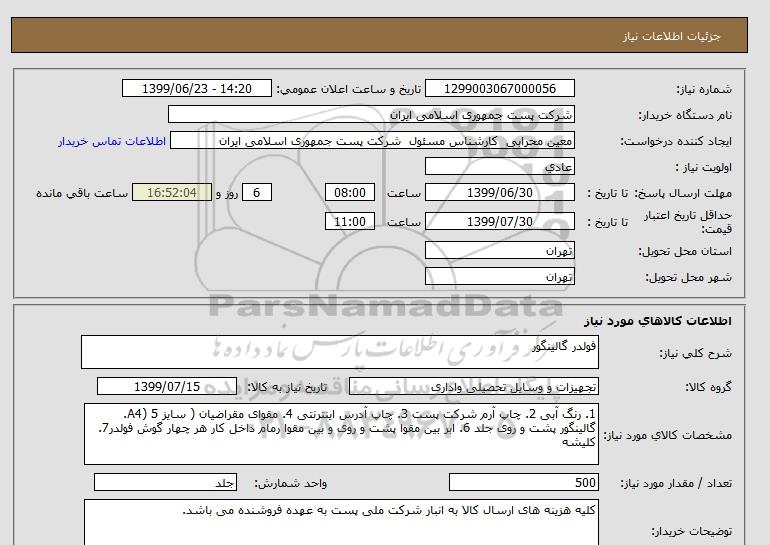
Task: Click the unit of measure field جلد
Action: tap(165, 482)
